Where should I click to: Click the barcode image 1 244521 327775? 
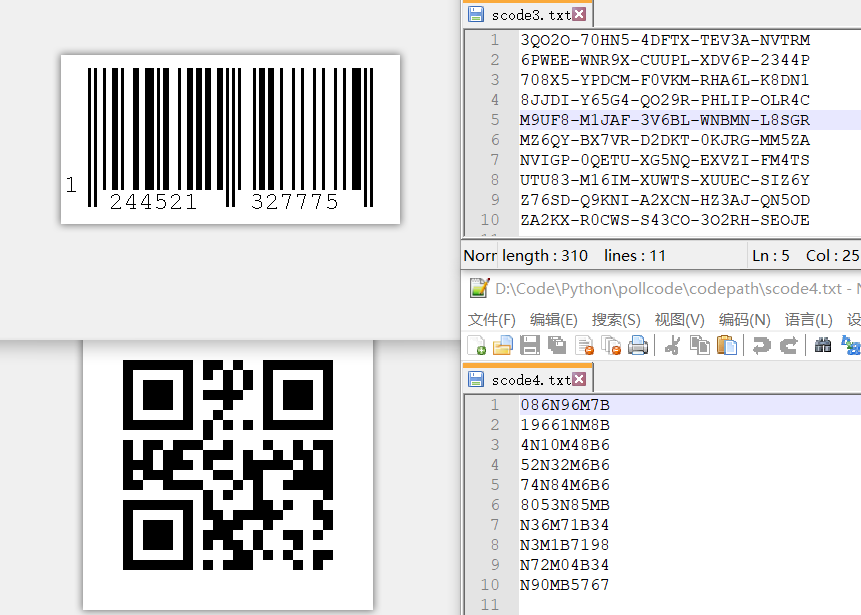[231, 139]
